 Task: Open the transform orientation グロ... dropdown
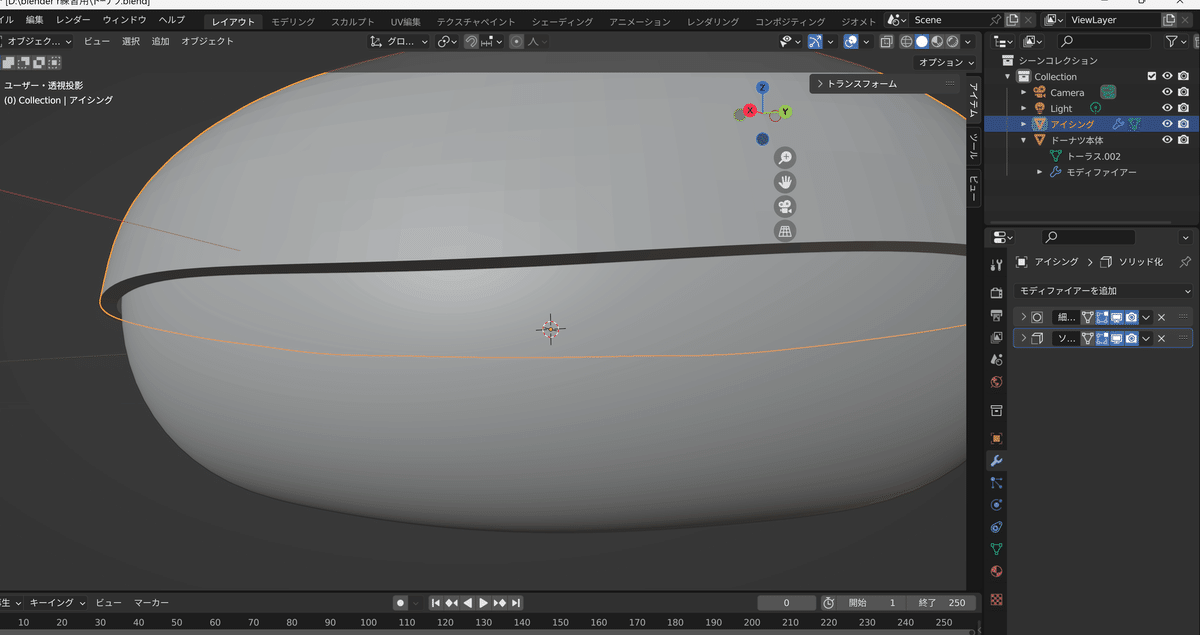coord(399,42)
